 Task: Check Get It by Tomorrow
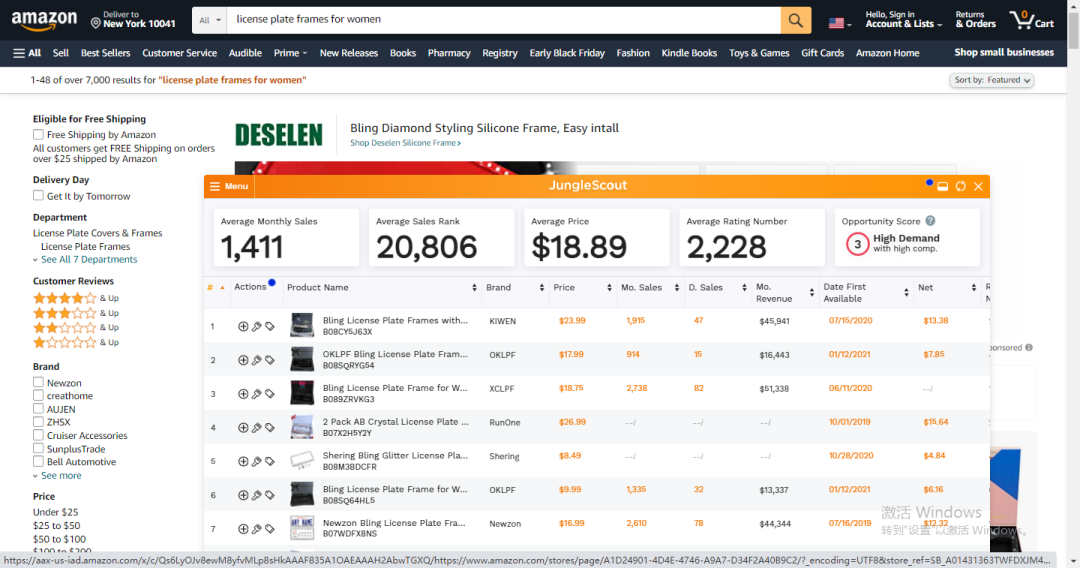click(x=39, y=196)
